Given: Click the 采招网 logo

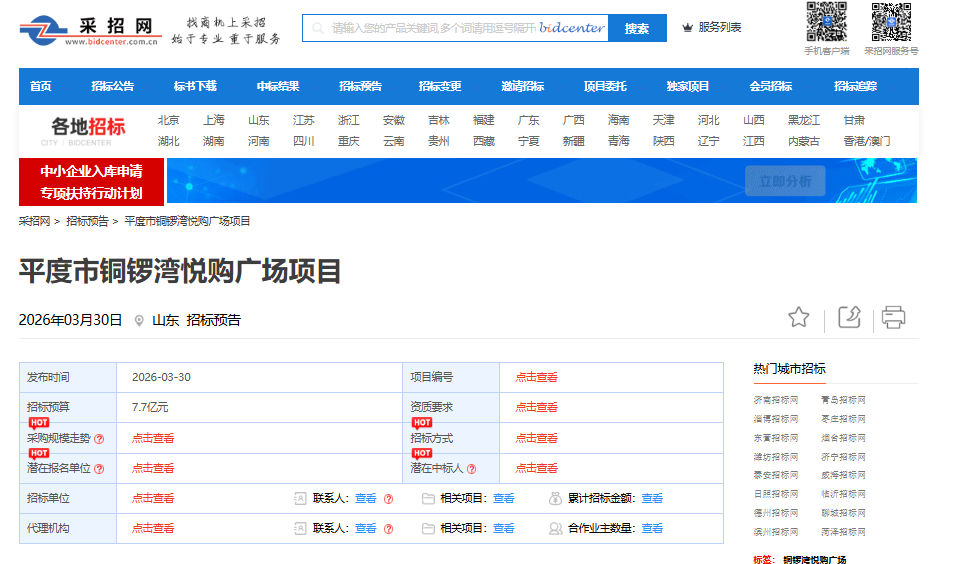Looking at the screenshot, I should pyautogui.click(x=90, y=30).
